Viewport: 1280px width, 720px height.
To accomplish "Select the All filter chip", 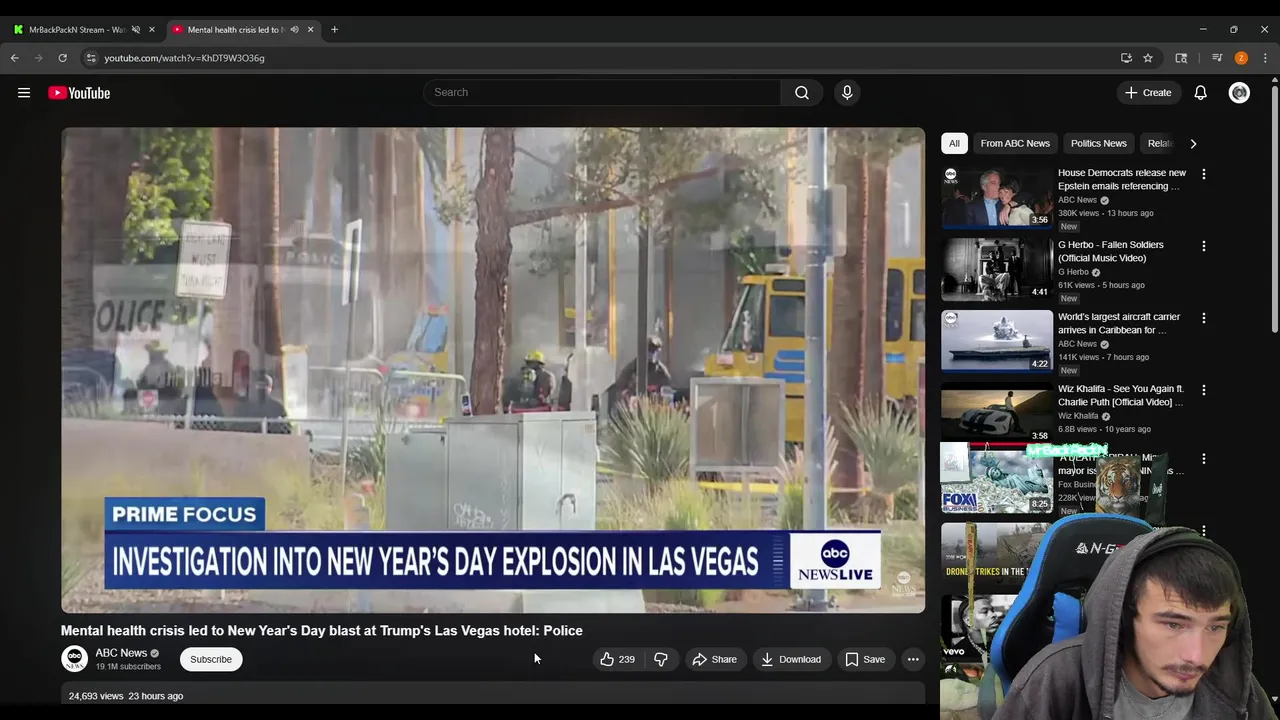I will tap(954, 143).
